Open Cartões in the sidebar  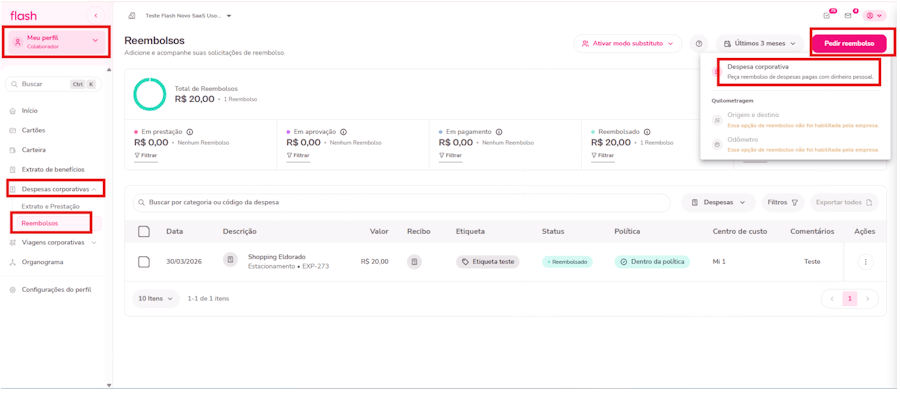(33, 130)
